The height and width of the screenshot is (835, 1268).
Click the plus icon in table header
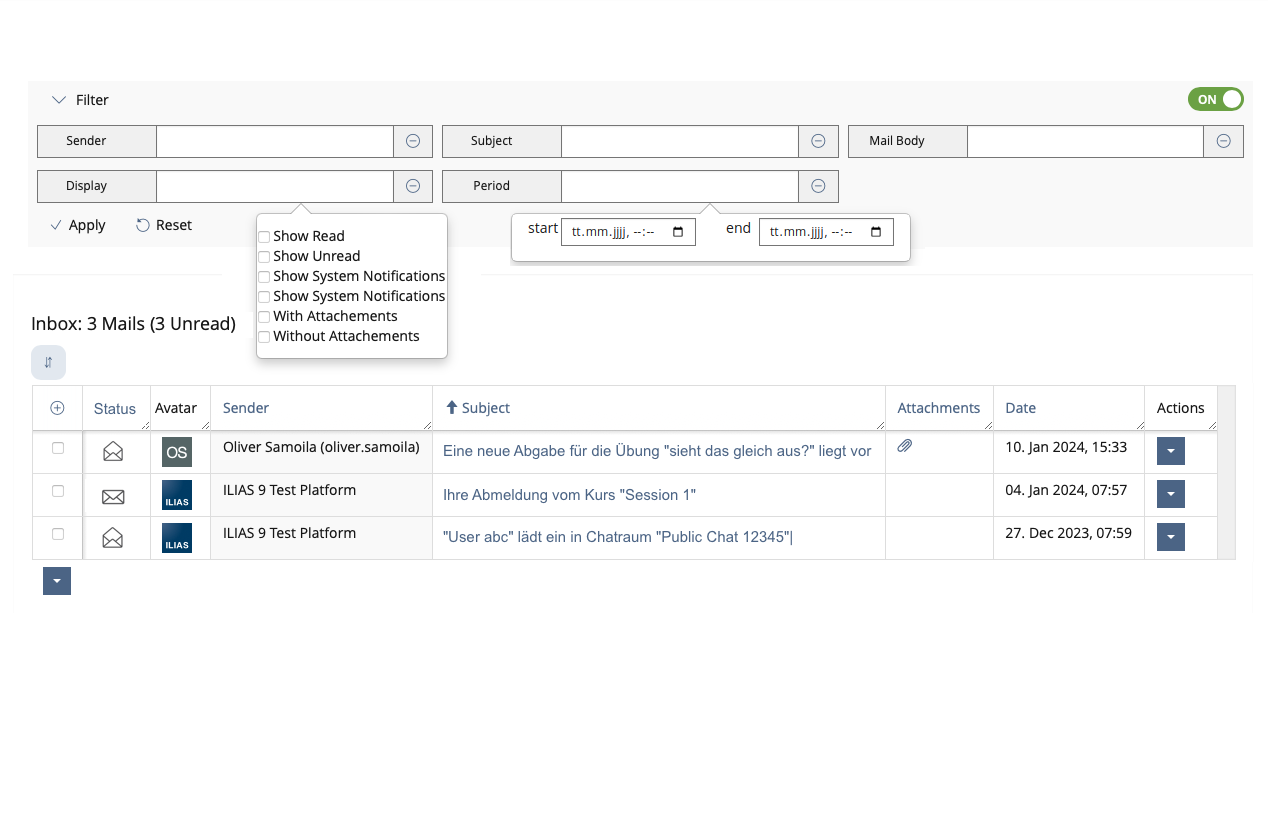[57, 408]
